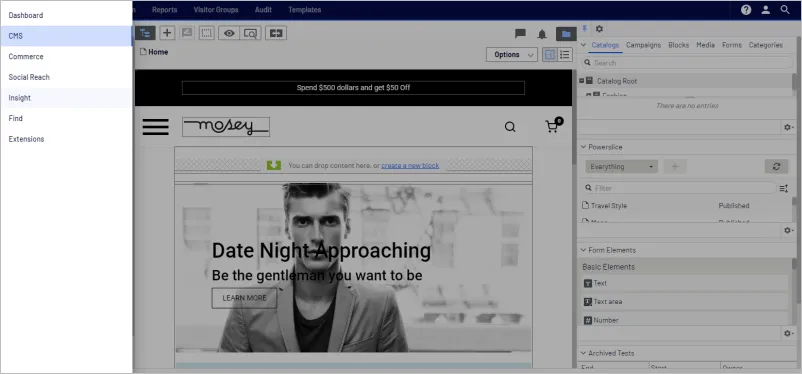Open Commerce from the side menu

66,56
